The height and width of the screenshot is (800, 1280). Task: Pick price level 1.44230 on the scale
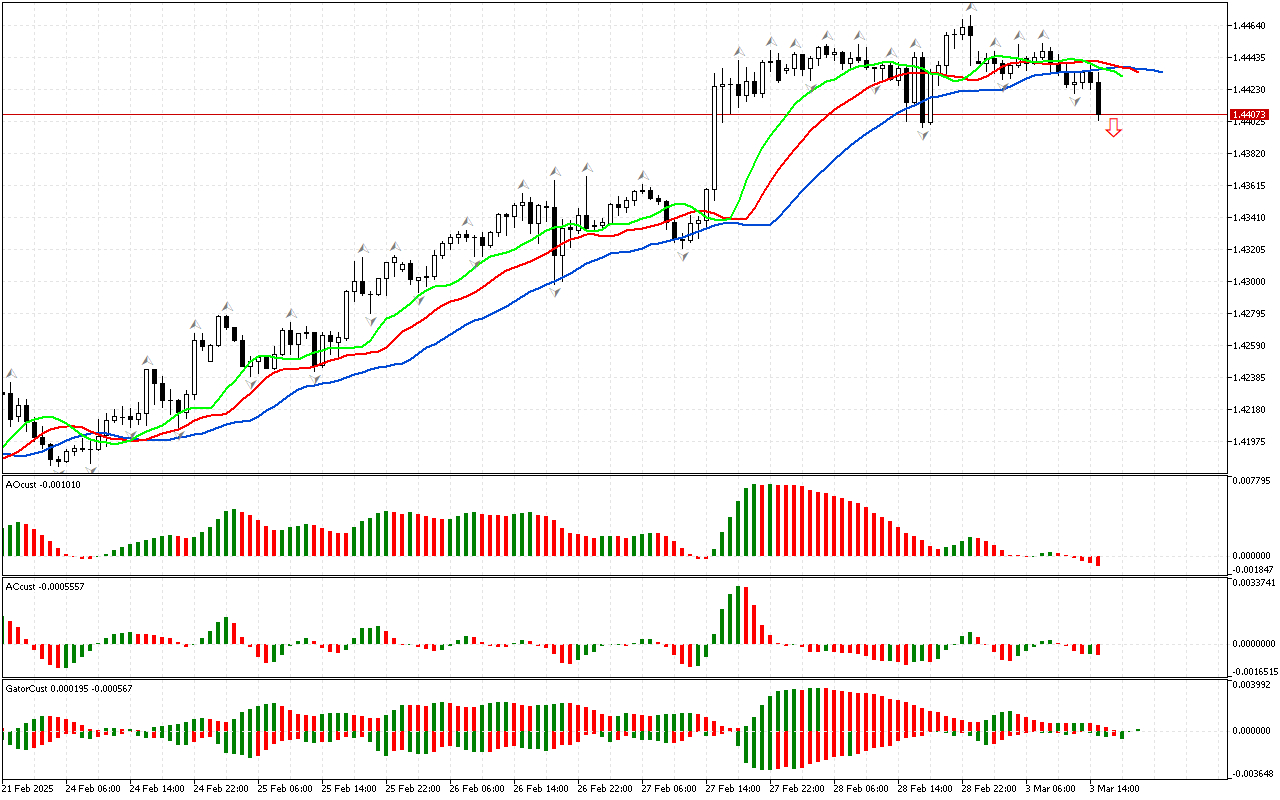(1249, 89)
